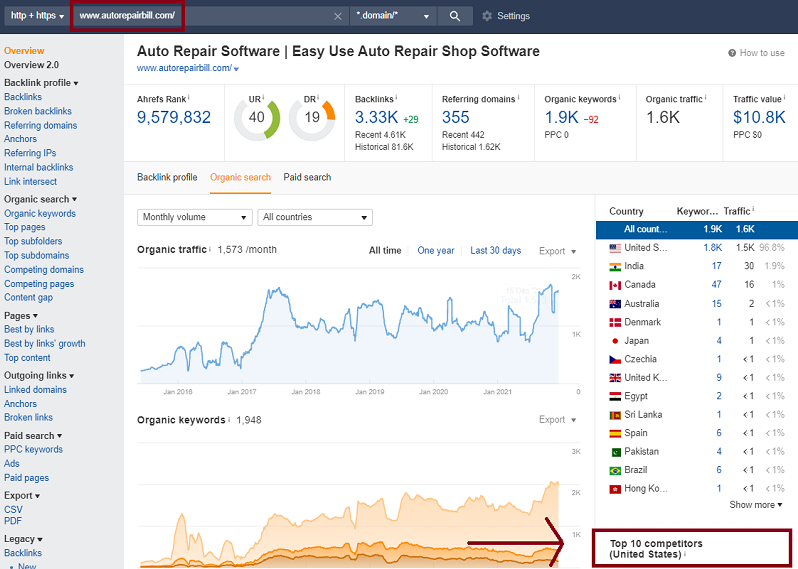Select the All countries table row
This screenshot has width=798, height=569.
[697, 230]
